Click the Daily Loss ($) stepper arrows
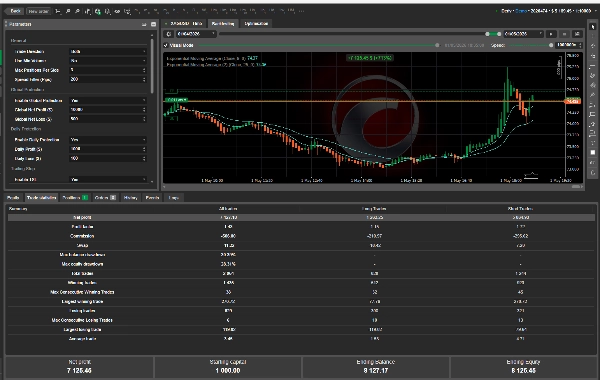Viewport: 600px width, 380px height. tap(144, 158)
